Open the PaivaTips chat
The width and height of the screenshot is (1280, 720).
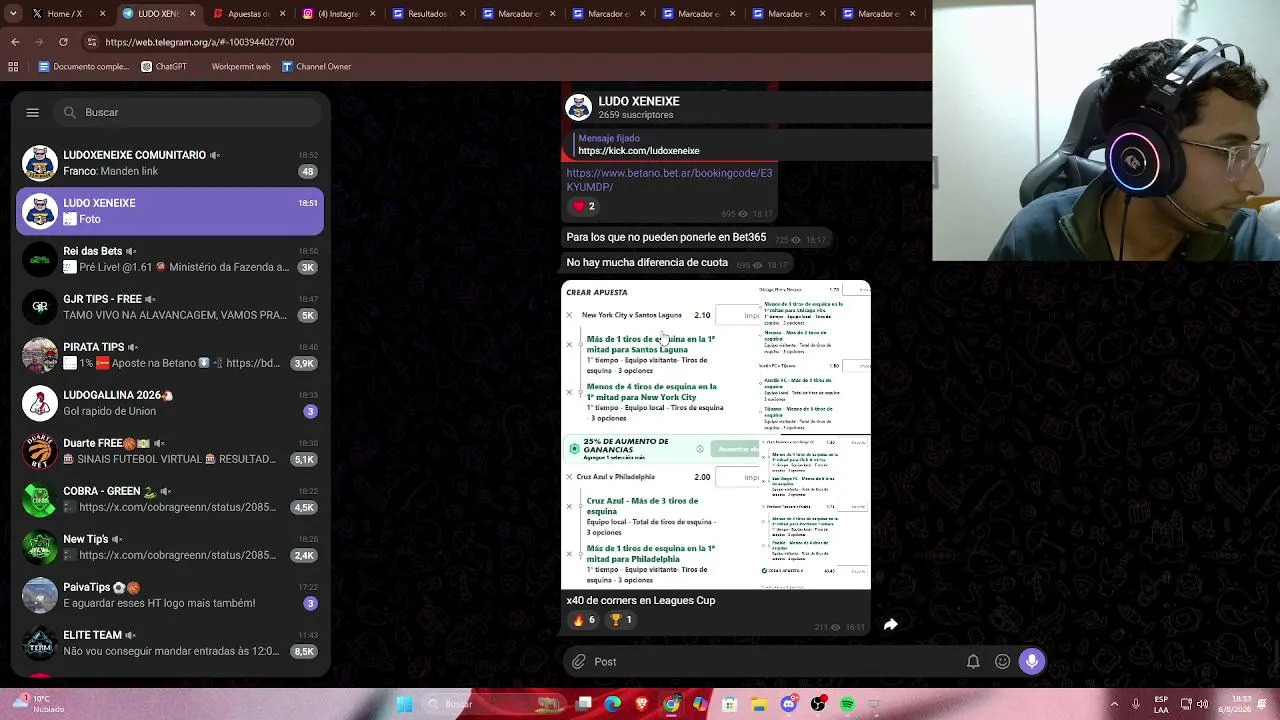(170, 595)
